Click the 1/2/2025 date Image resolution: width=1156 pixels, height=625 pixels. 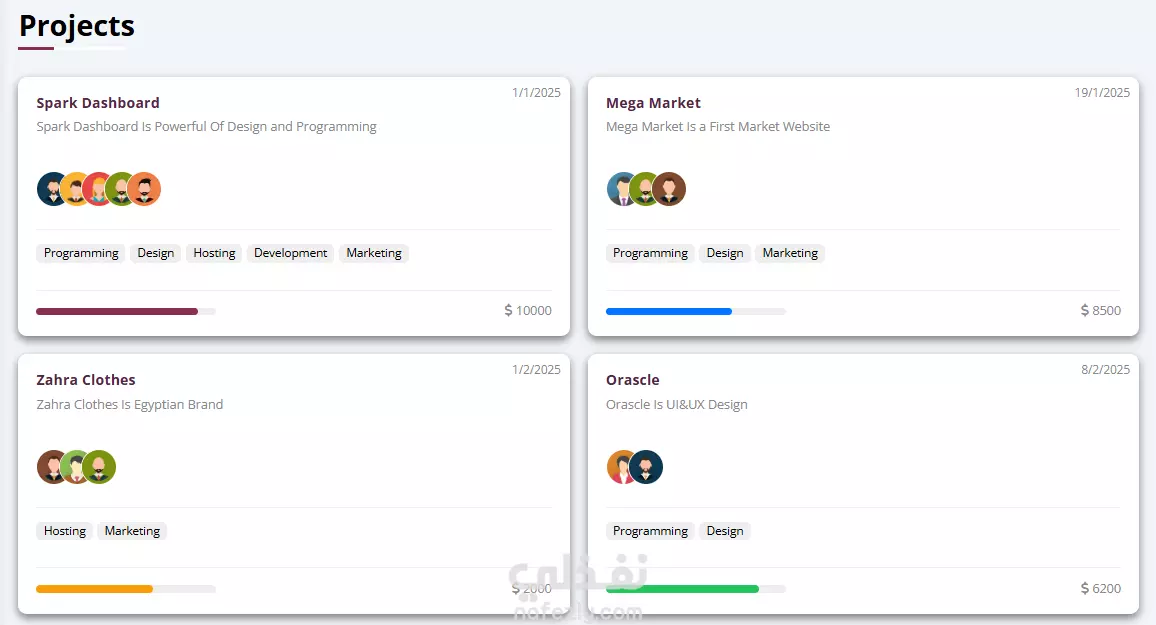536,369
